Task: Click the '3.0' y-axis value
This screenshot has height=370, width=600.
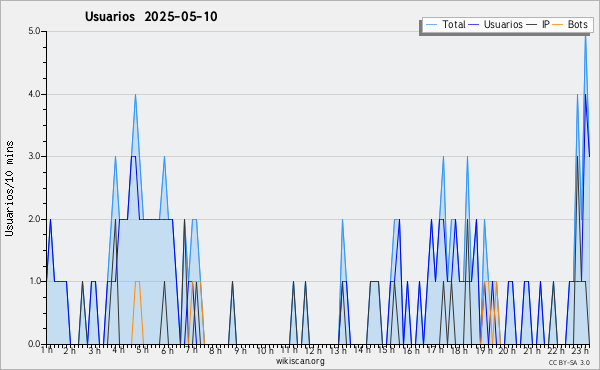Action: pyautogui.click(x=34, y=156)
